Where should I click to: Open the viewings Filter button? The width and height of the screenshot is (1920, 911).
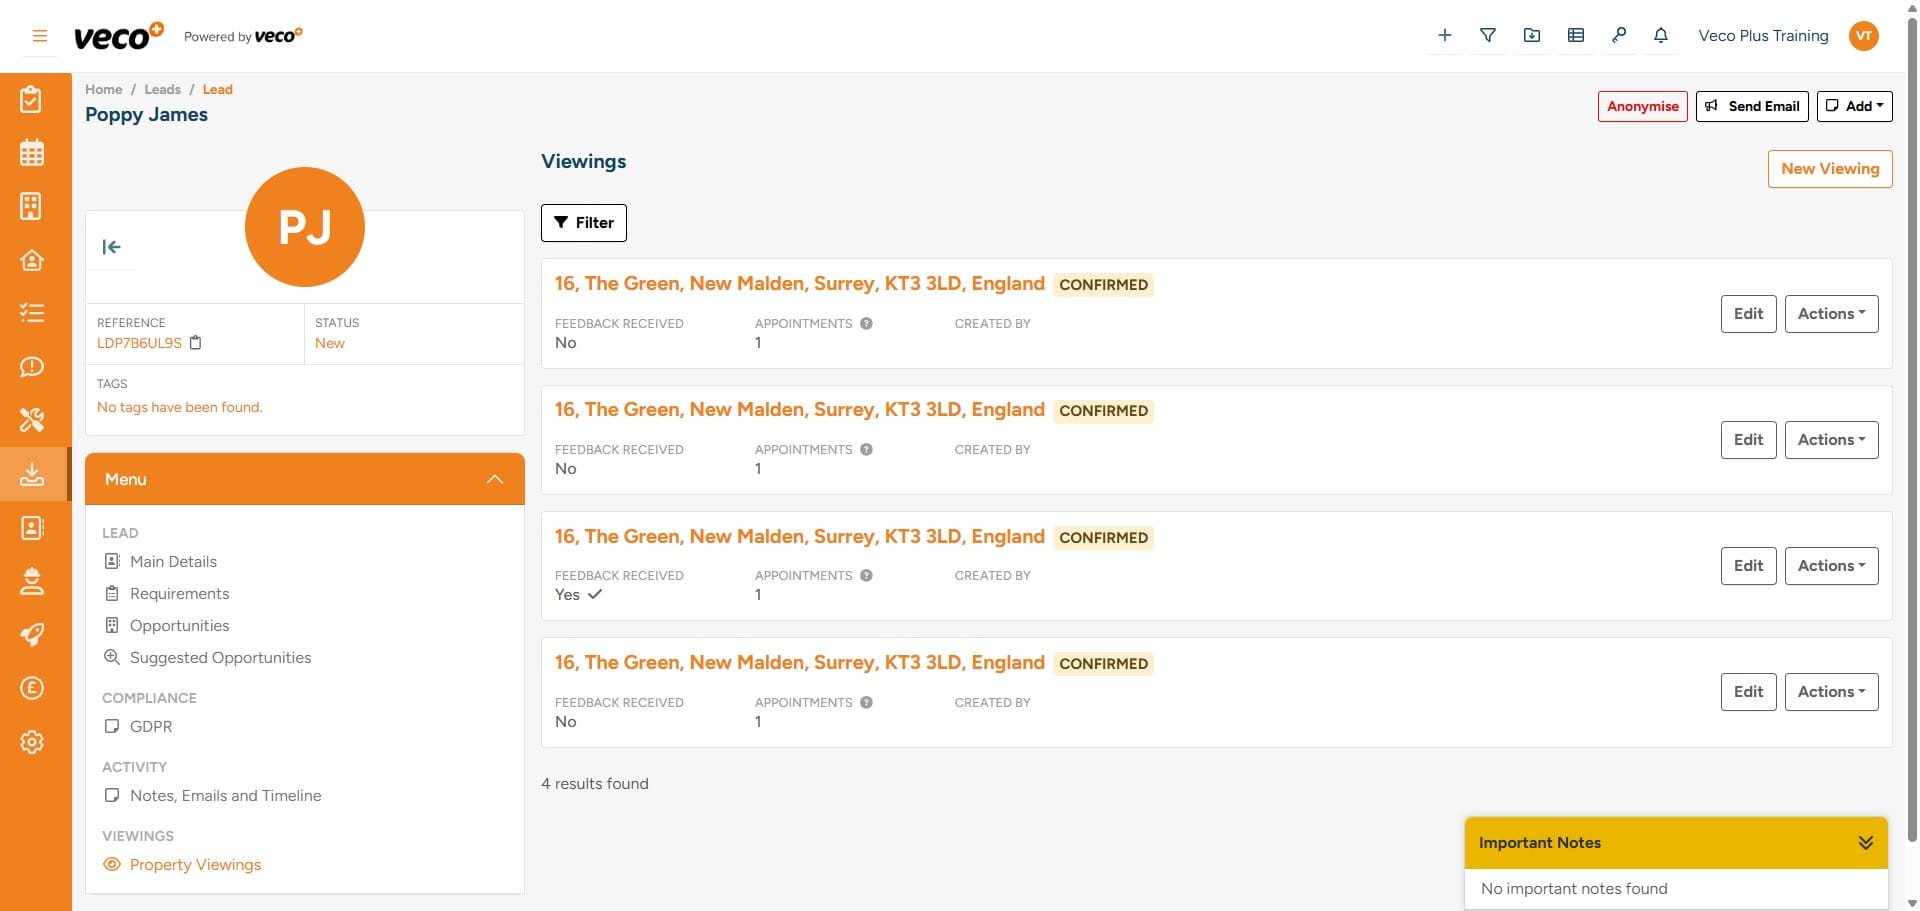(584, 223)
